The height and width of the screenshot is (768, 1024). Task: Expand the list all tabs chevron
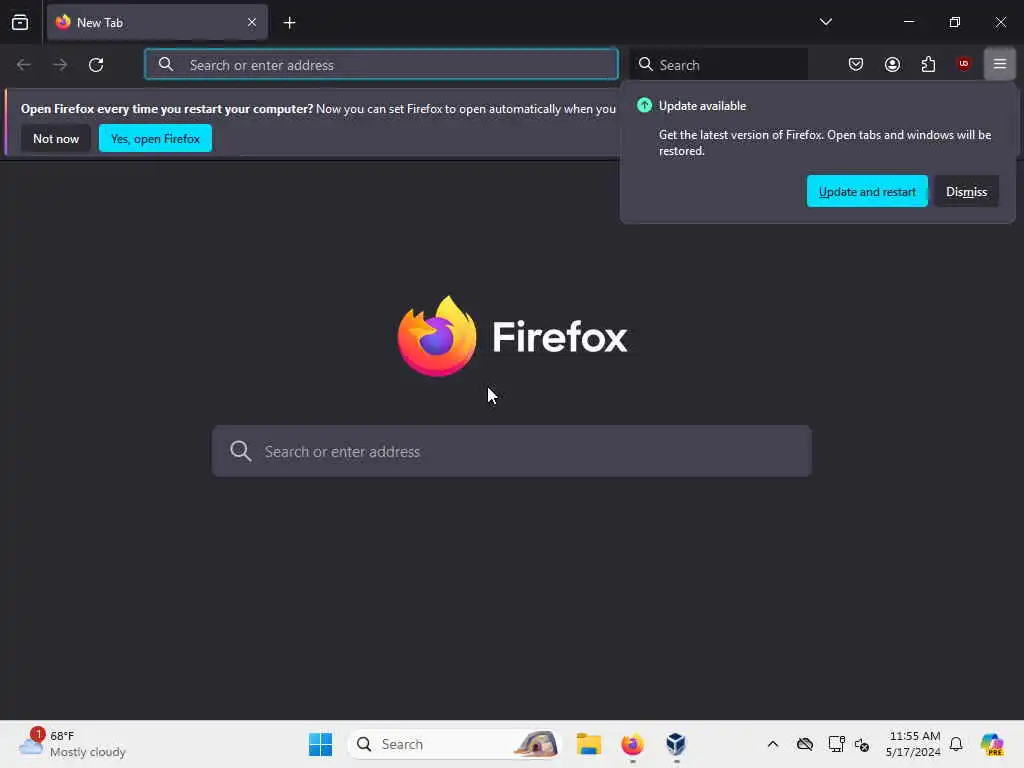(x=825, y=22)
